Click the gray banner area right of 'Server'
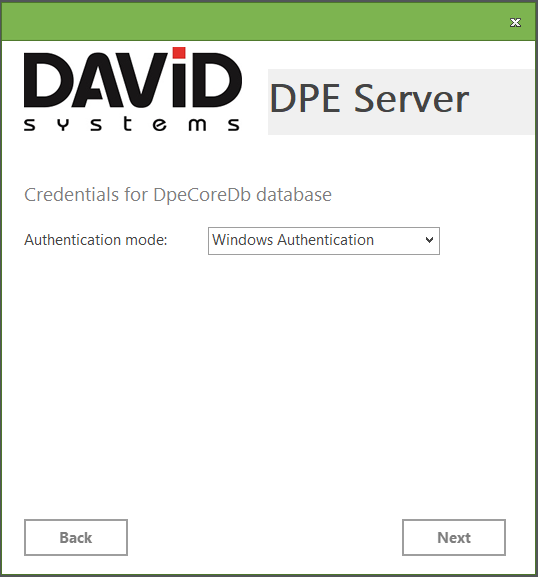Screen dimensions: 538x577 point(502,102)
